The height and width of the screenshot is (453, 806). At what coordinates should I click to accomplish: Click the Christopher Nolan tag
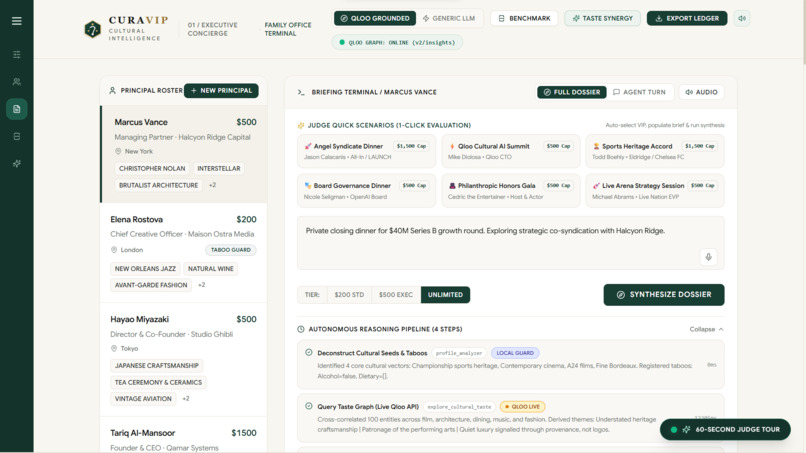[x=152, y=169]
